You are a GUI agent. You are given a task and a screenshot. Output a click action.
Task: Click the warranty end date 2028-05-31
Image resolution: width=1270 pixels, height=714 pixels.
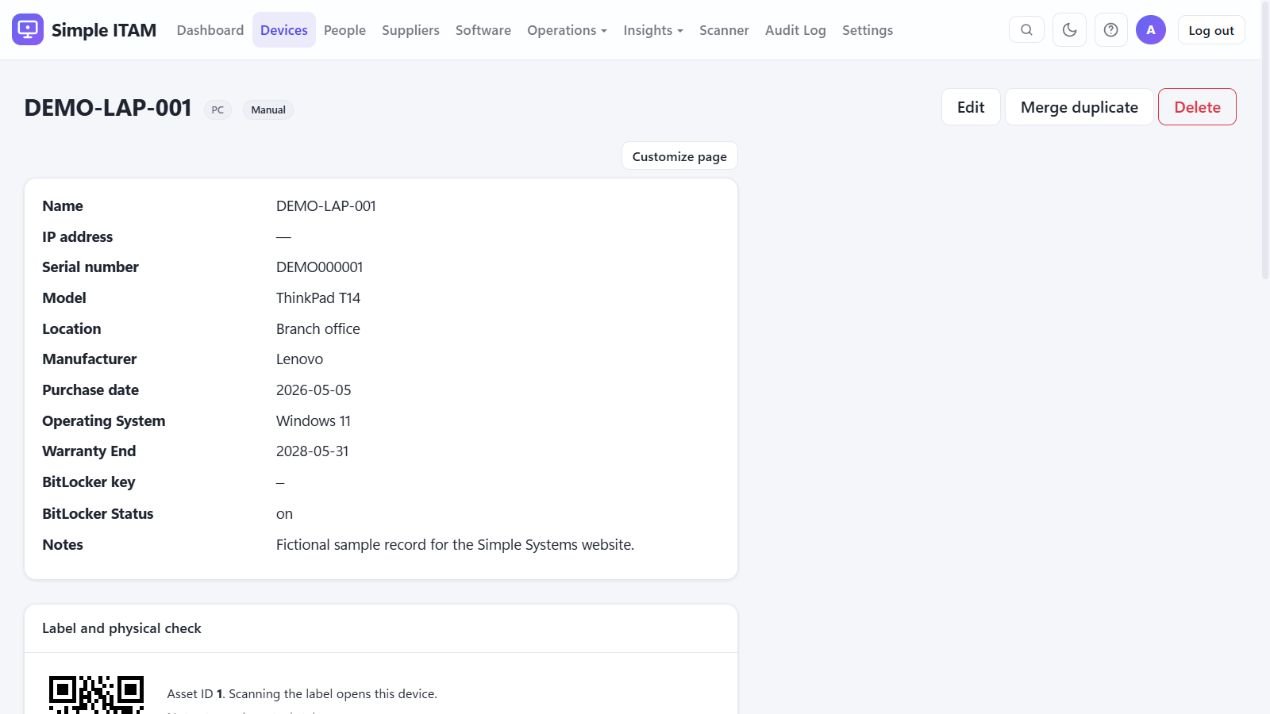tap(313, 451)
